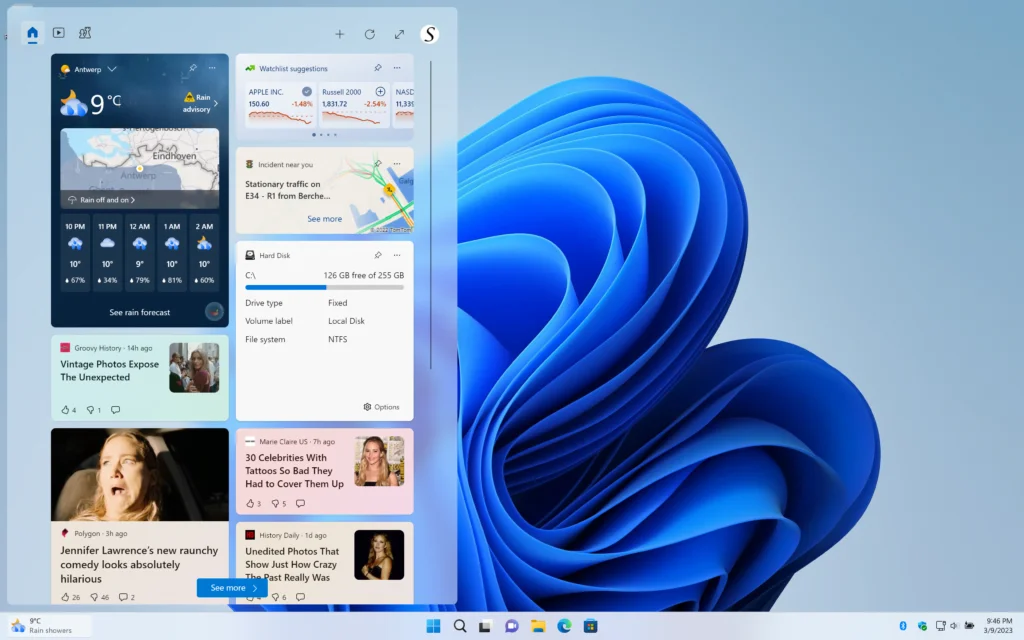The image size is (1024, 640).
Task: Open taskbar Search
Action: (460, 626)
